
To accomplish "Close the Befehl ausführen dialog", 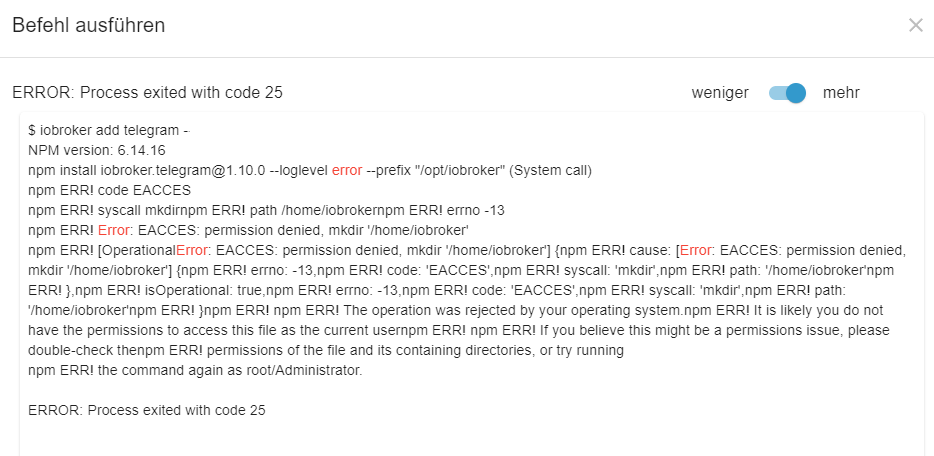I will click(x=915, y=25).
